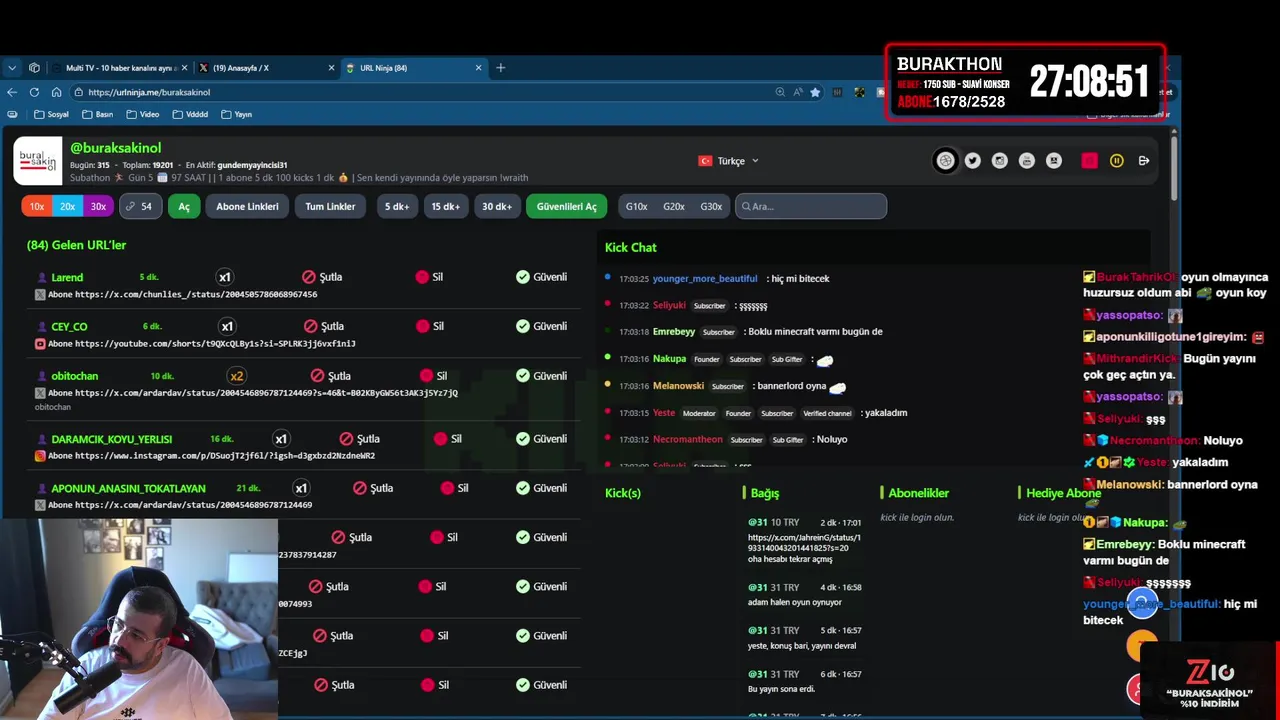This screenshot has height=720, width=1280.
Task: Select the G20x filter
Action: tap(674, 206)
